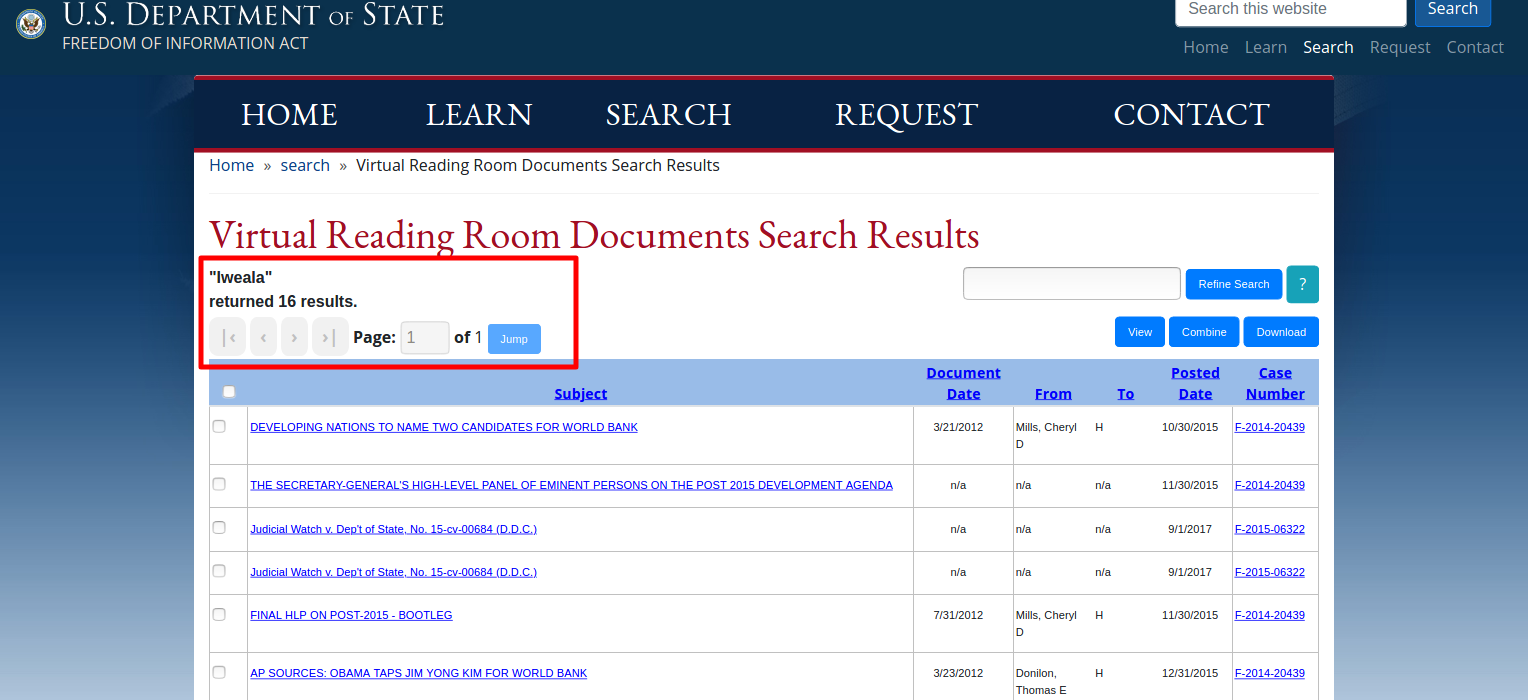Open THE SECRETARY-GENERAL'S HIGH-LEVEL PANEL document

571,485
